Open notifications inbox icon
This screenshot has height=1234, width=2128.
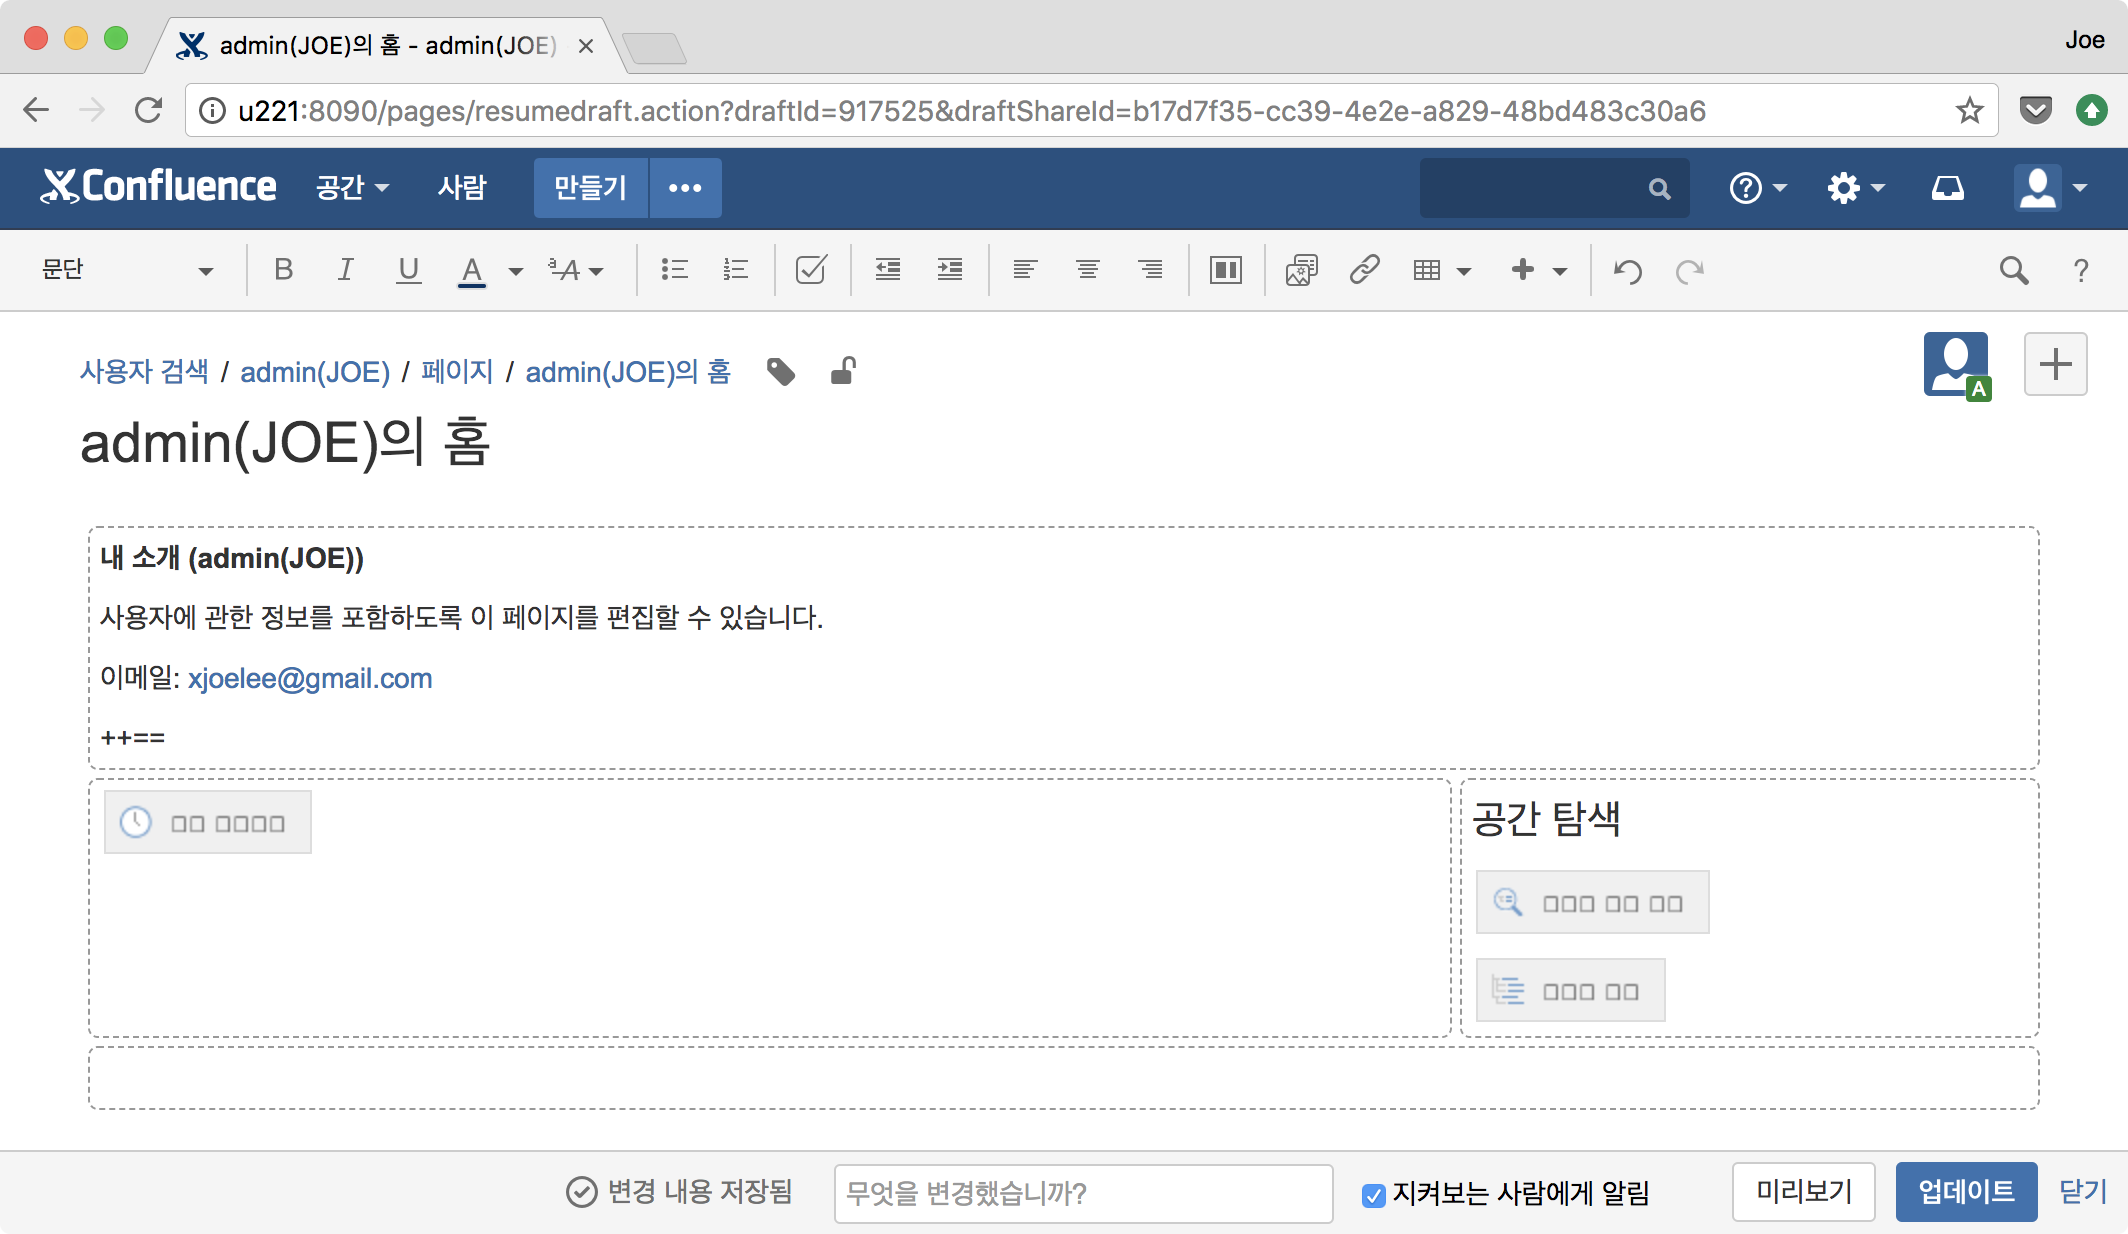(x=1947, y=188)
